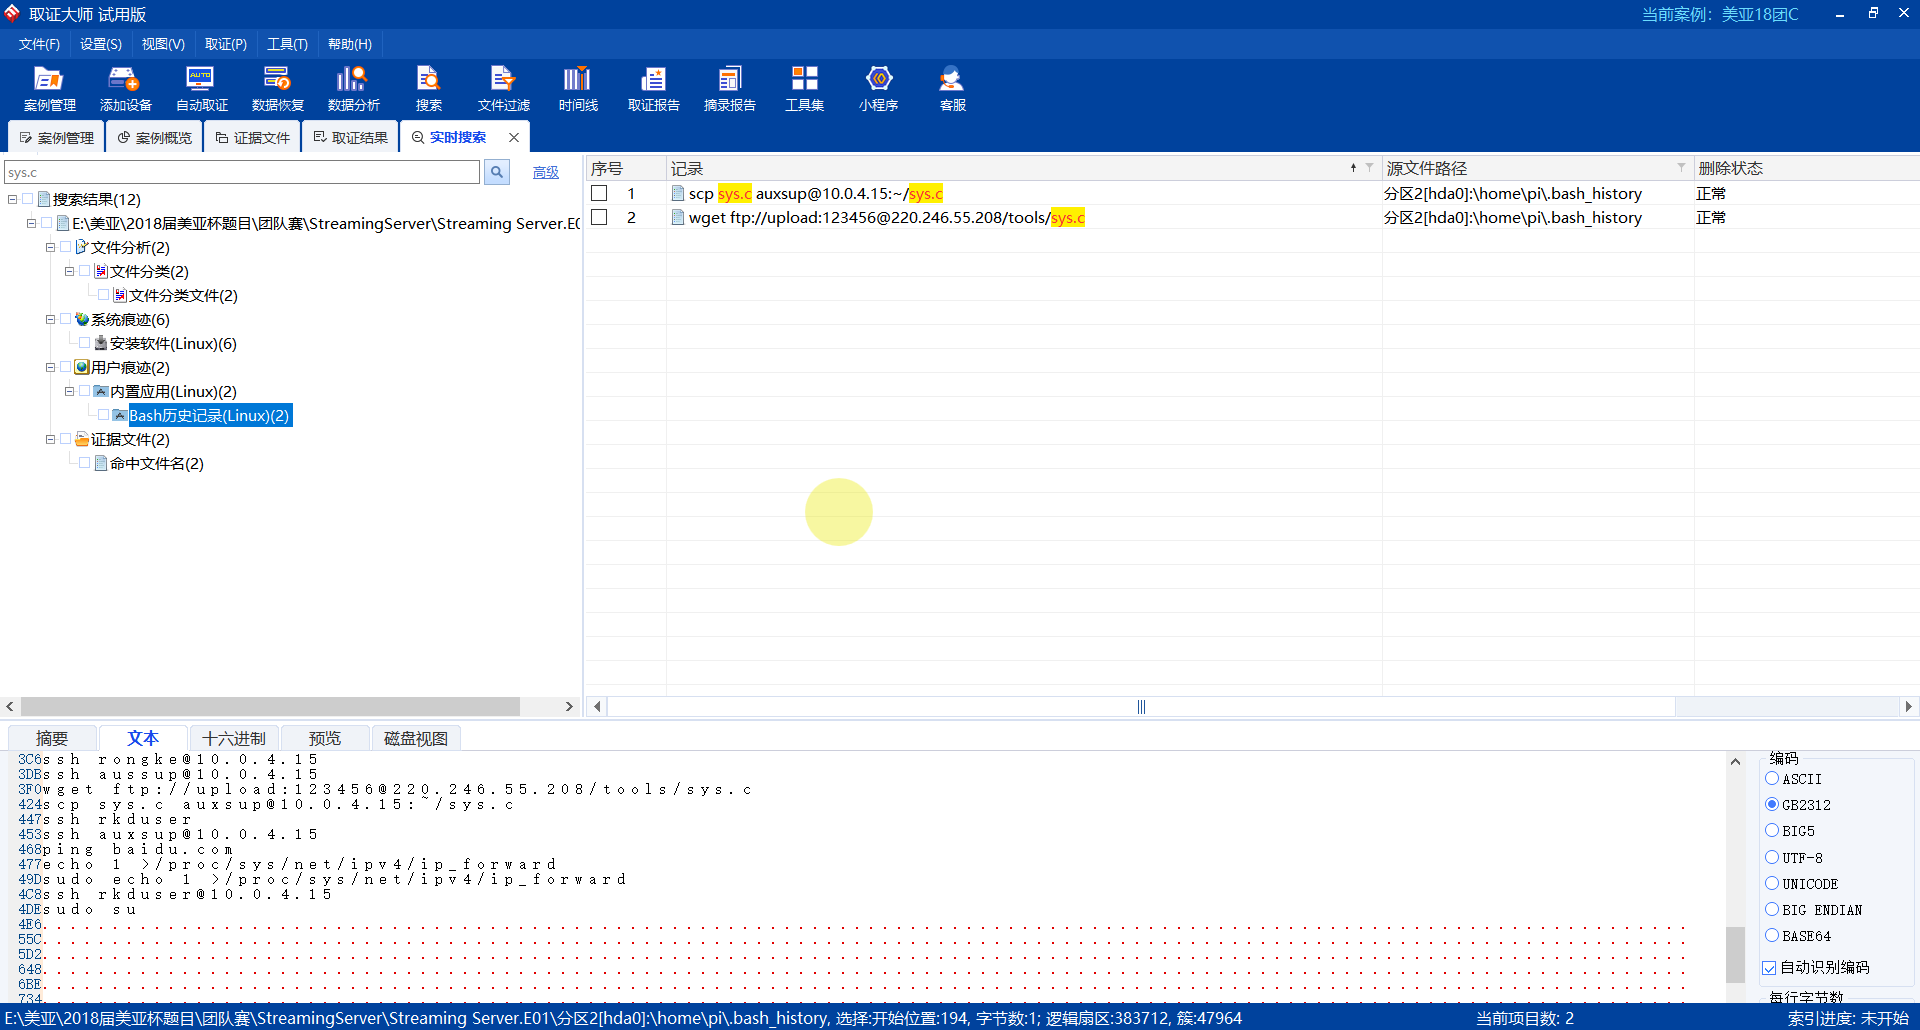This screenshot has width=1920, height=1030.
Task: Open the 文件(F) menu
Action: 39,44
